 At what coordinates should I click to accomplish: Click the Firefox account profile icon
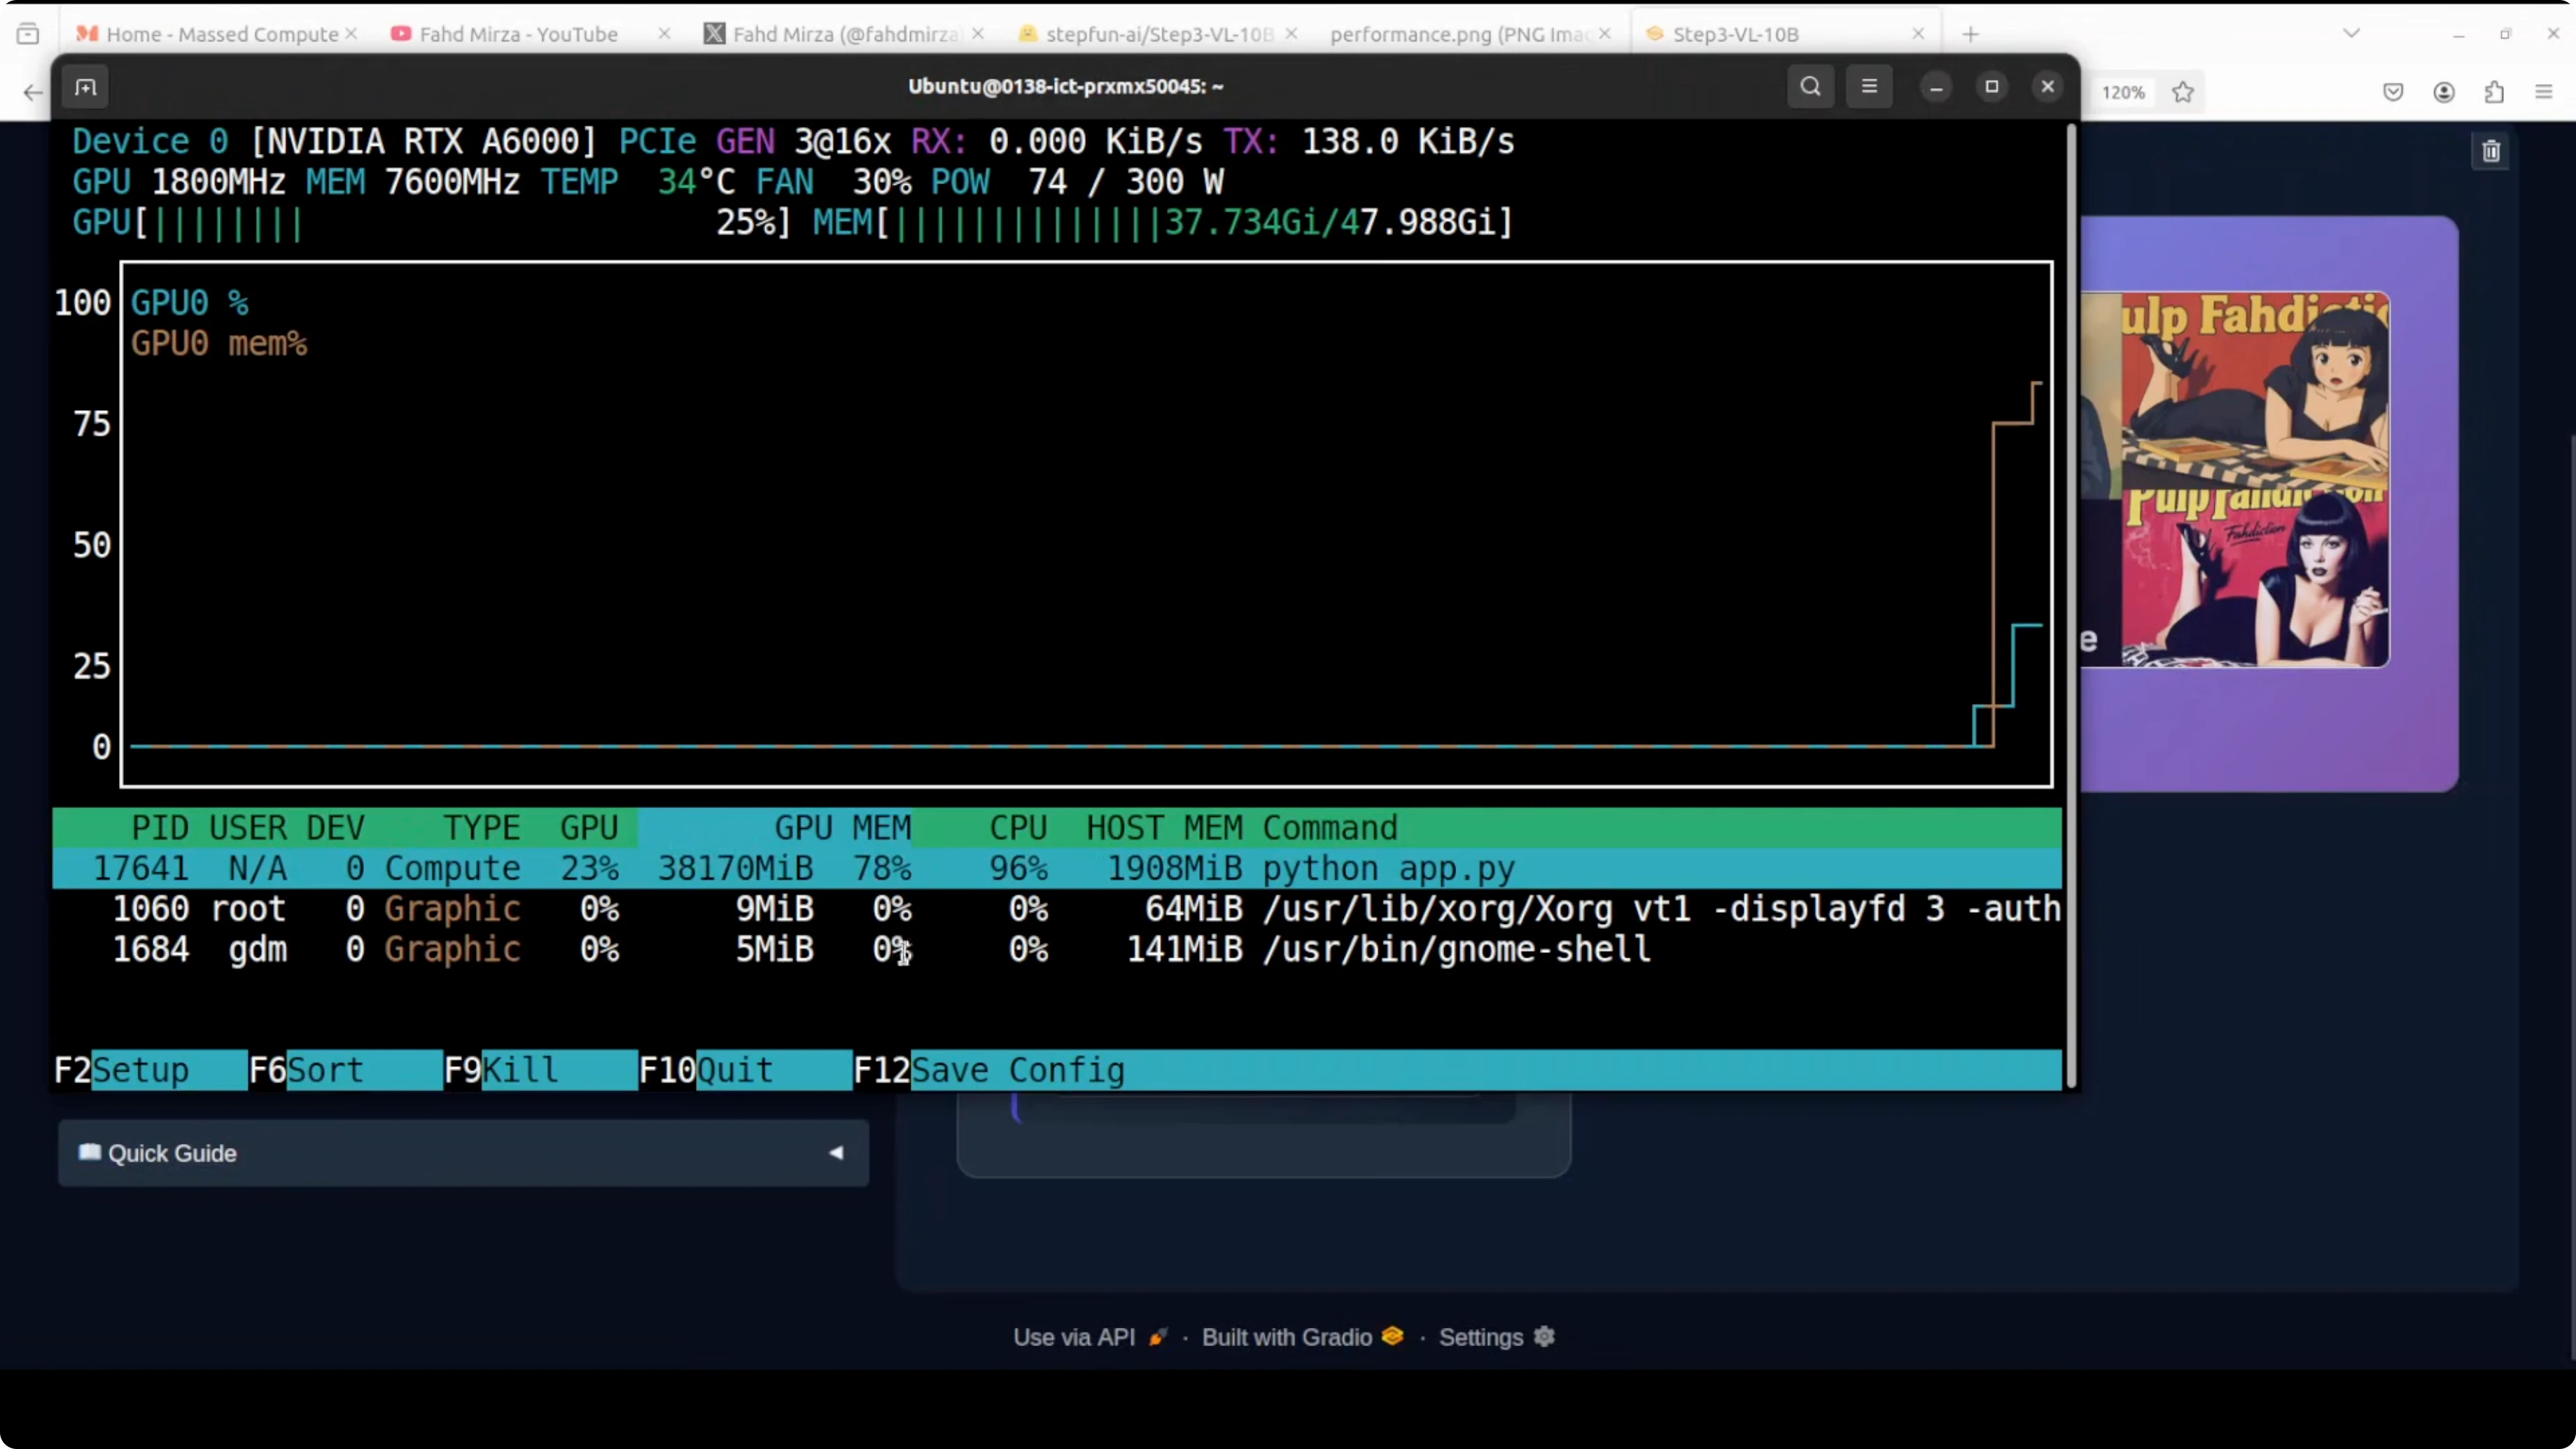(2444, 92)
